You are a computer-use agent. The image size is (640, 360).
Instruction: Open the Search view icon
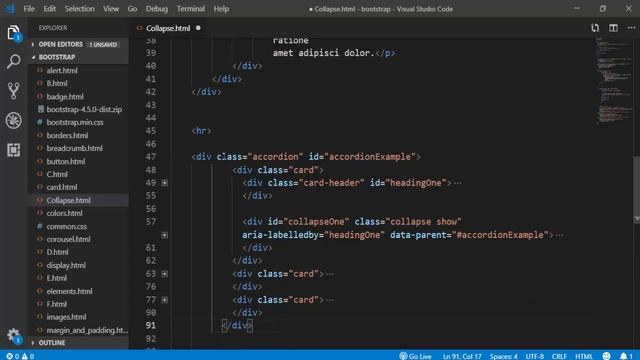(x=13, y=62)
